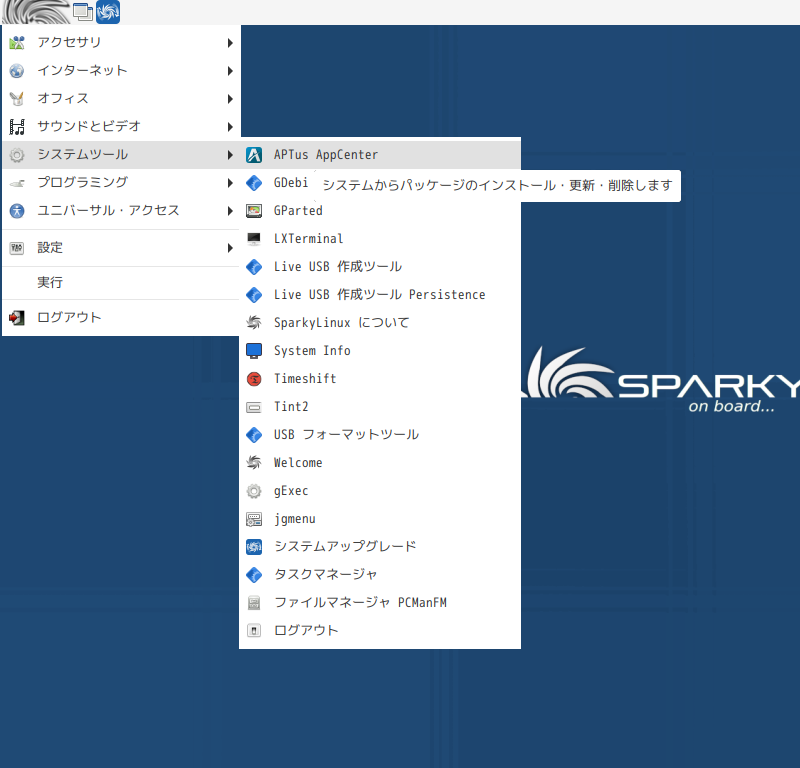Launch LXTerminal
Screen dimensions: 800x768
pyautogui.click(x=380, y=239)
